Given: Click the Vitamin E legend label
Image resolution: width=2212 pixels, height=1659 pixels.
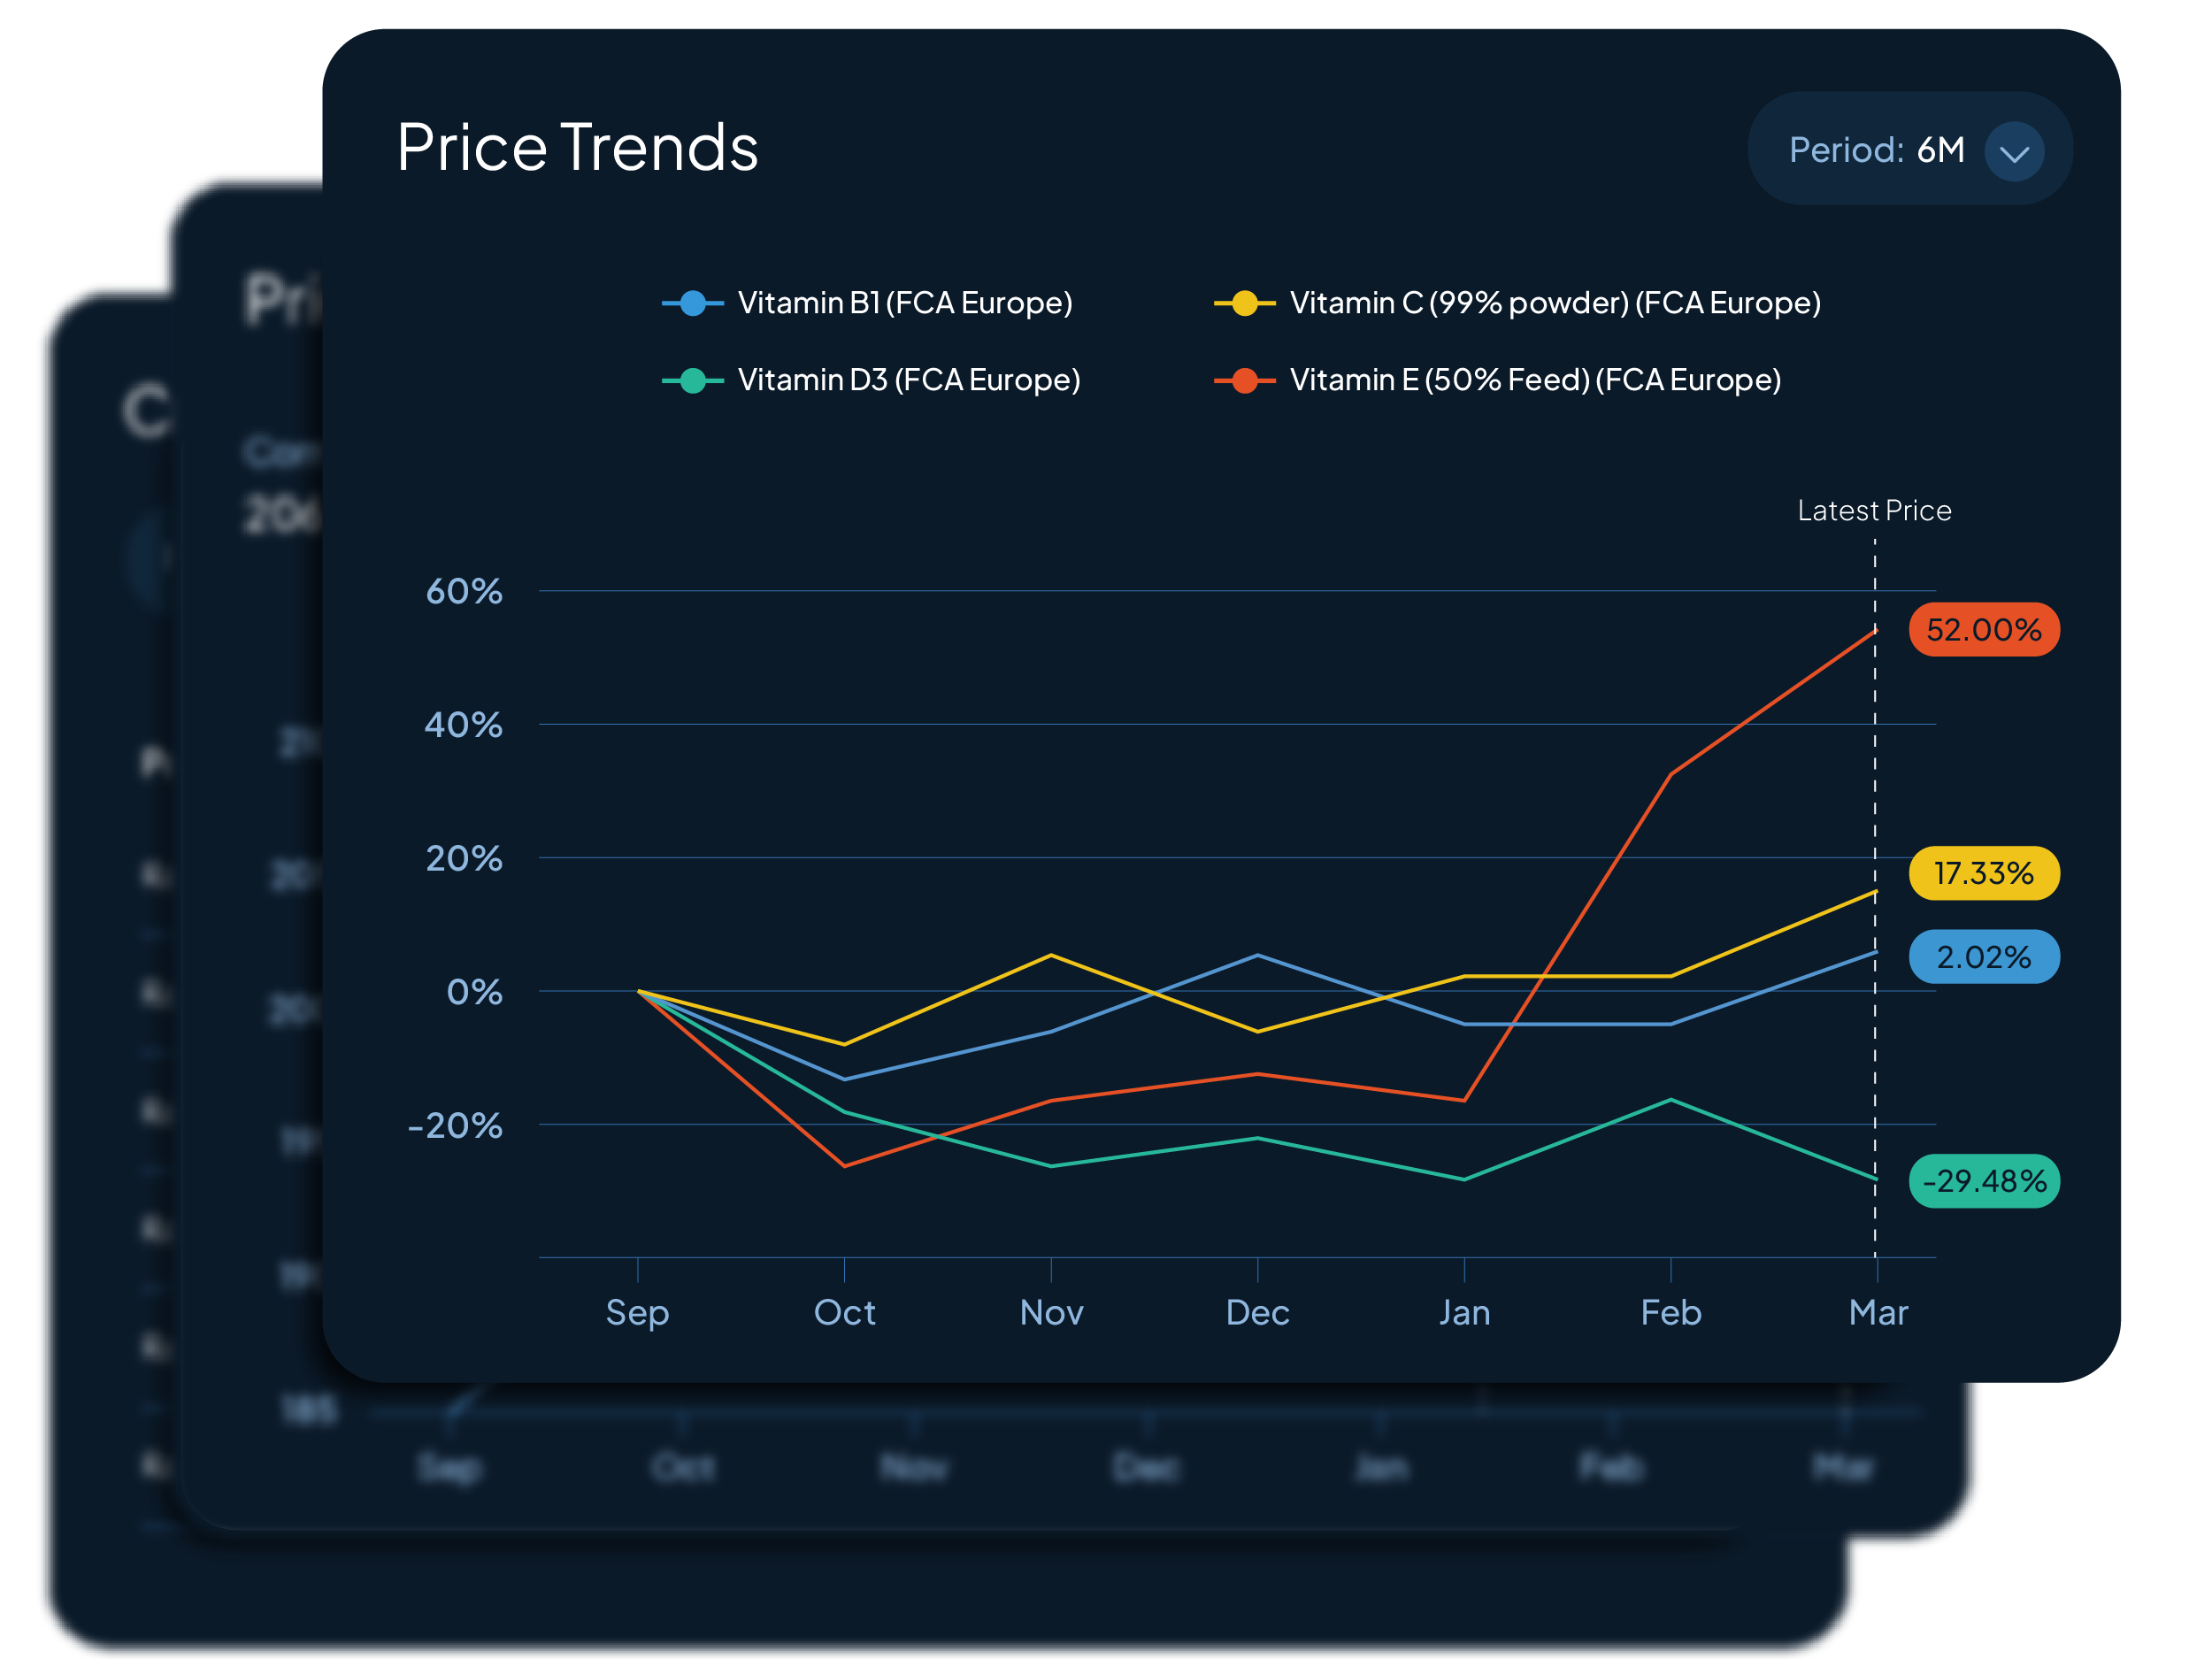Looking at the screenshot, I should click(1535, 380).
